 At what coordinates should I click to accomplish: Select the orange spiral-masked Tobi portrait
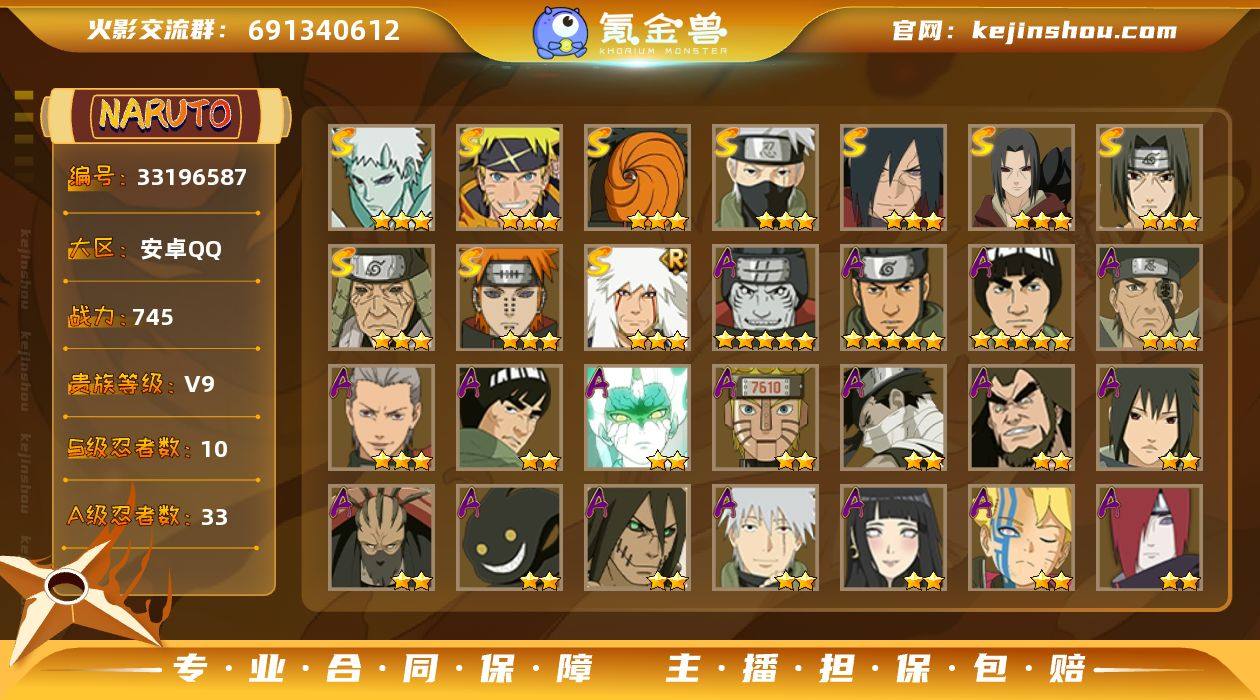point(638,177)
